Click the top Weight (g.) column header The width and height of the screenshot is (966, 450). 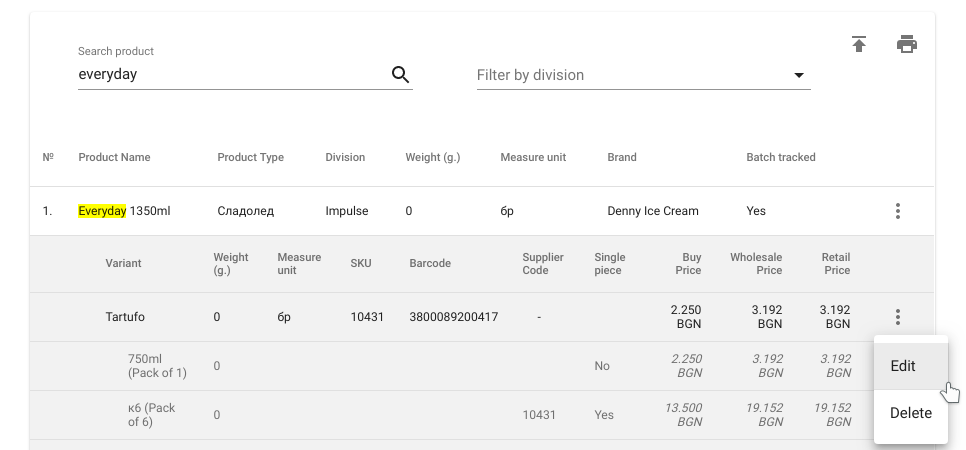[432, 157]
